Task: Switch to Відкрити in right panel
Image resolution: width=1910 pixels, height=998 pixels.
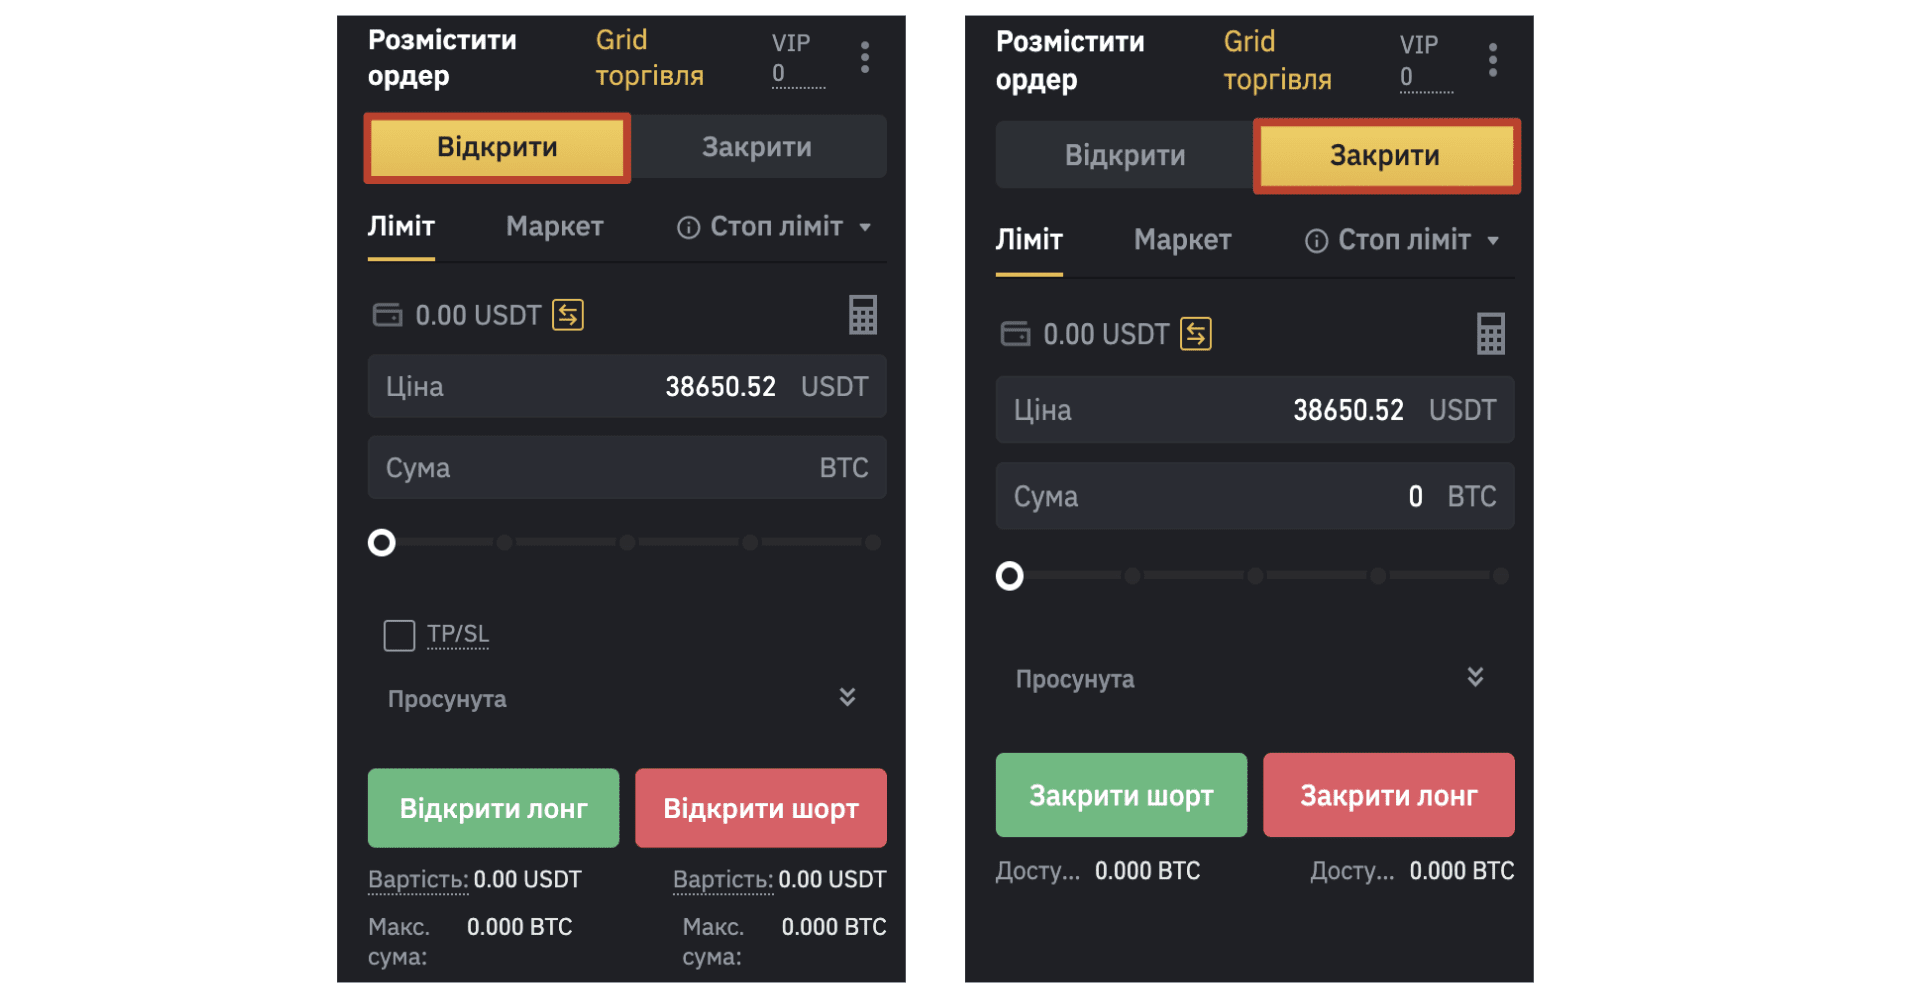Action: (x=1125, y=156)
